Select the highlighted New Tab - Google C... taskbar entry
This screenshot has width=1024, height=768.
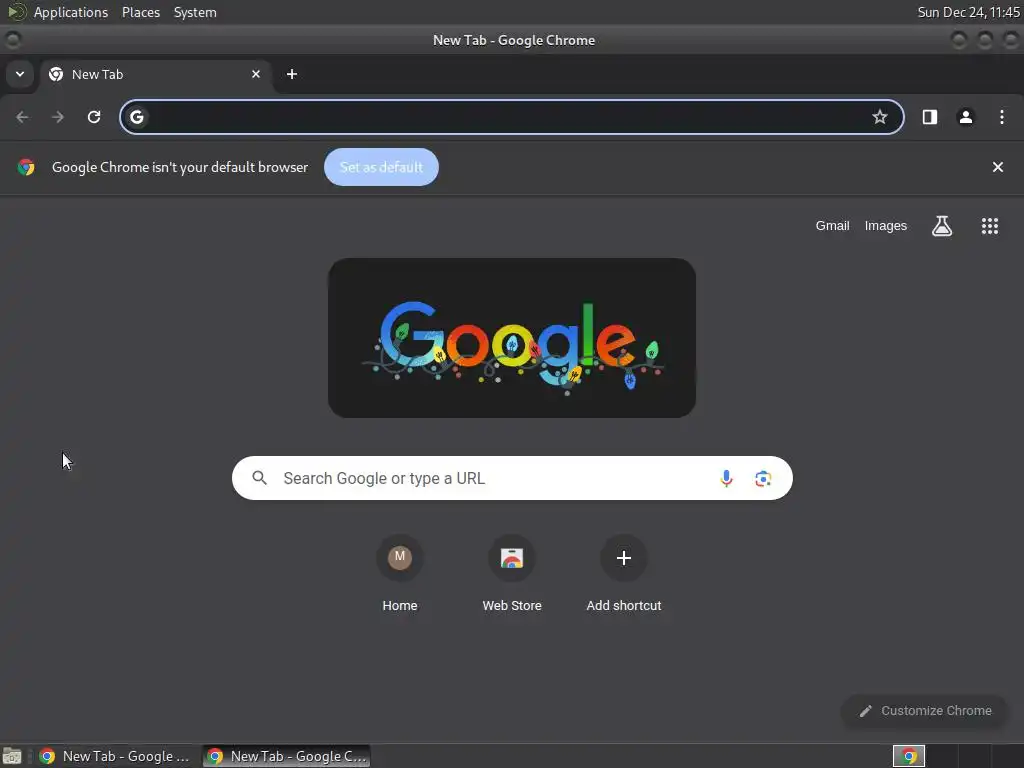pos(287,756)
